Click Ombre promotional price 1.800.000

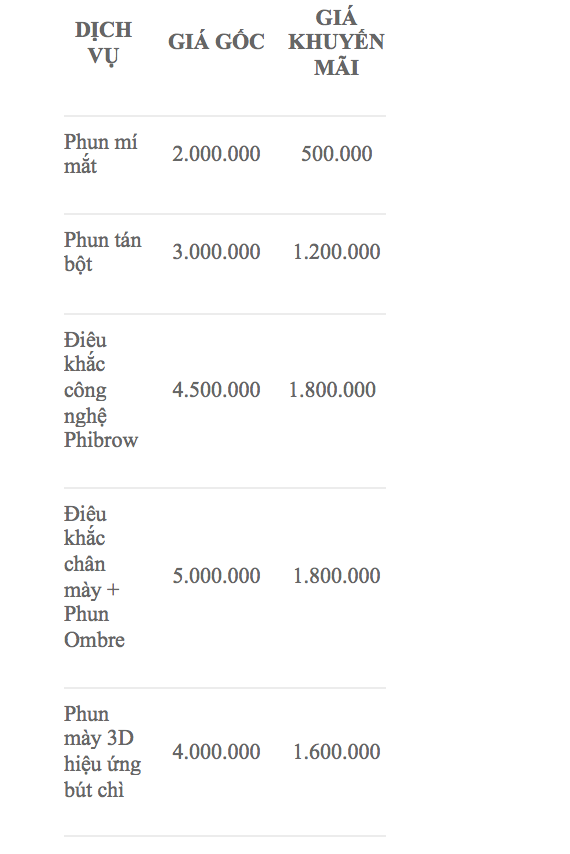336,576
